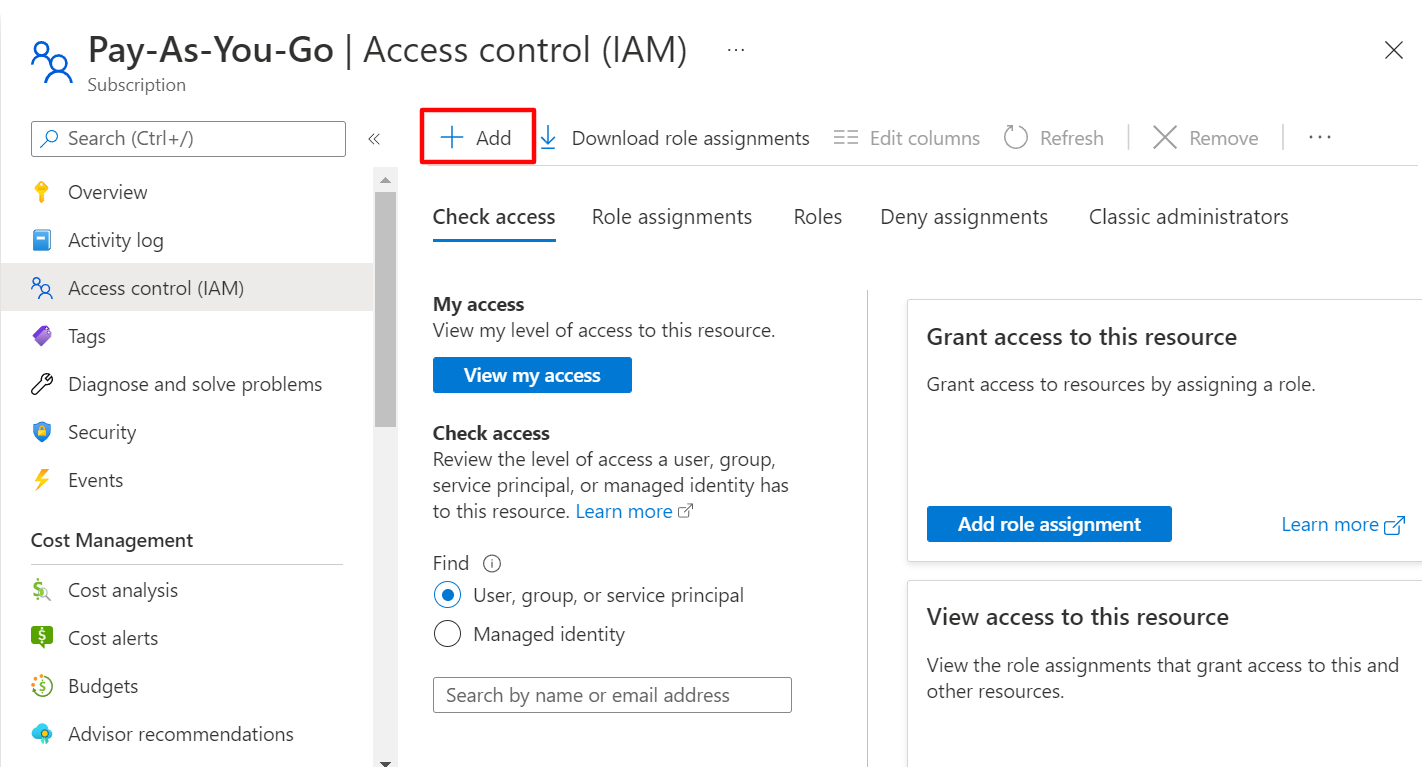Click the Remove X icon in toolbar
The image size is (1422, 767).
click(x=1164, y=138)
